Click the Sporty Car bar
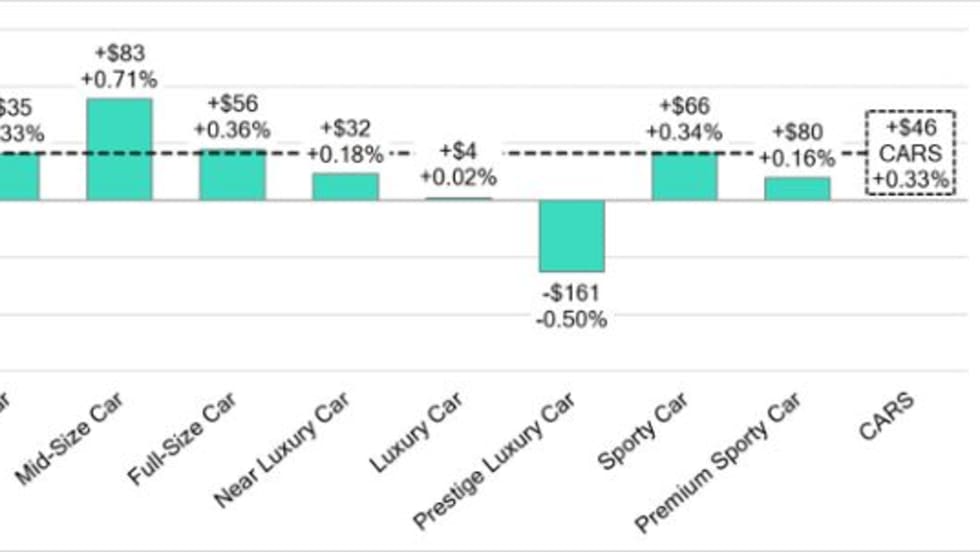This screenshot has height=552, width=980. click(x=684, y=176)
